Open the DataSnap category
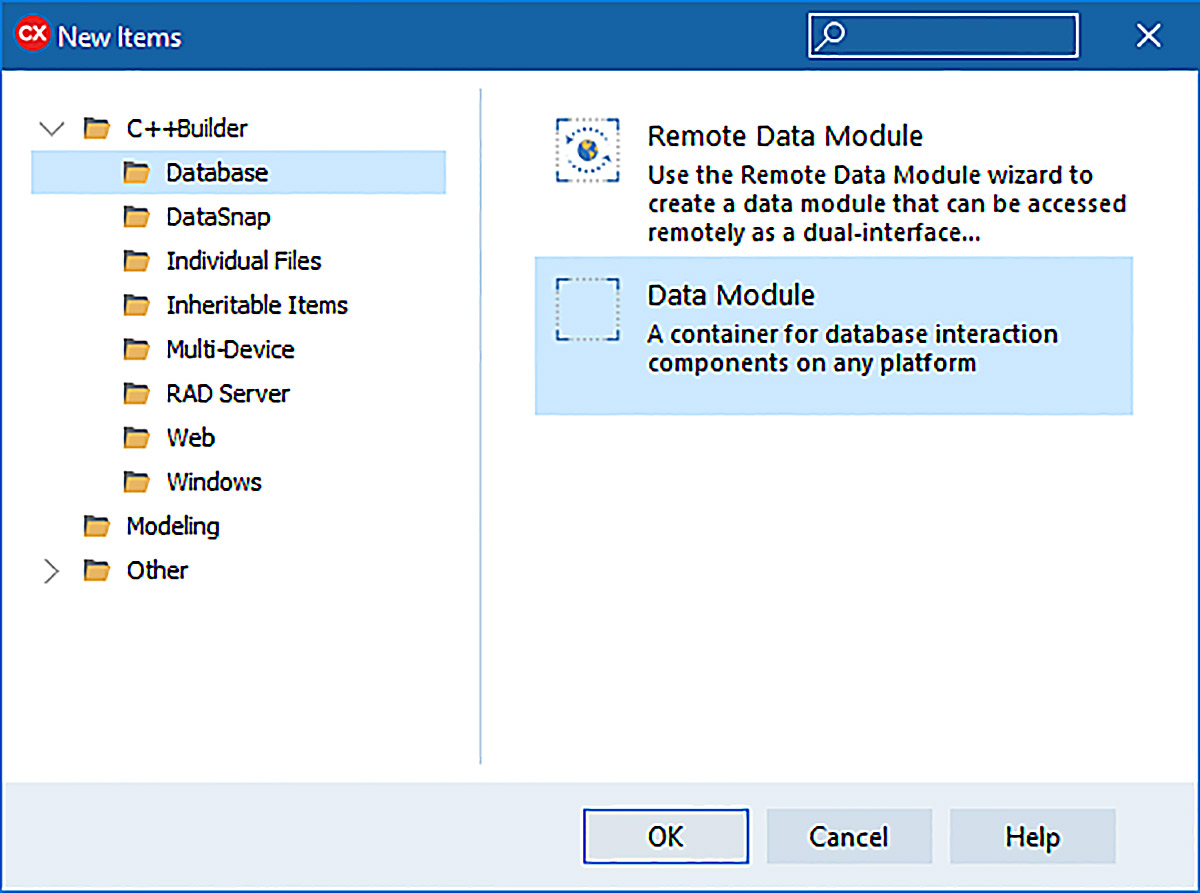This screenshot has height=893, width=1200. tap(218, 217)
